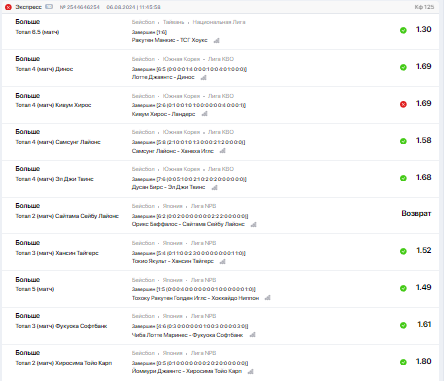Click market Тотал 3 (матч) Фукуока Софтбанк
Screen dimensions: 444x381
[61, 326]
